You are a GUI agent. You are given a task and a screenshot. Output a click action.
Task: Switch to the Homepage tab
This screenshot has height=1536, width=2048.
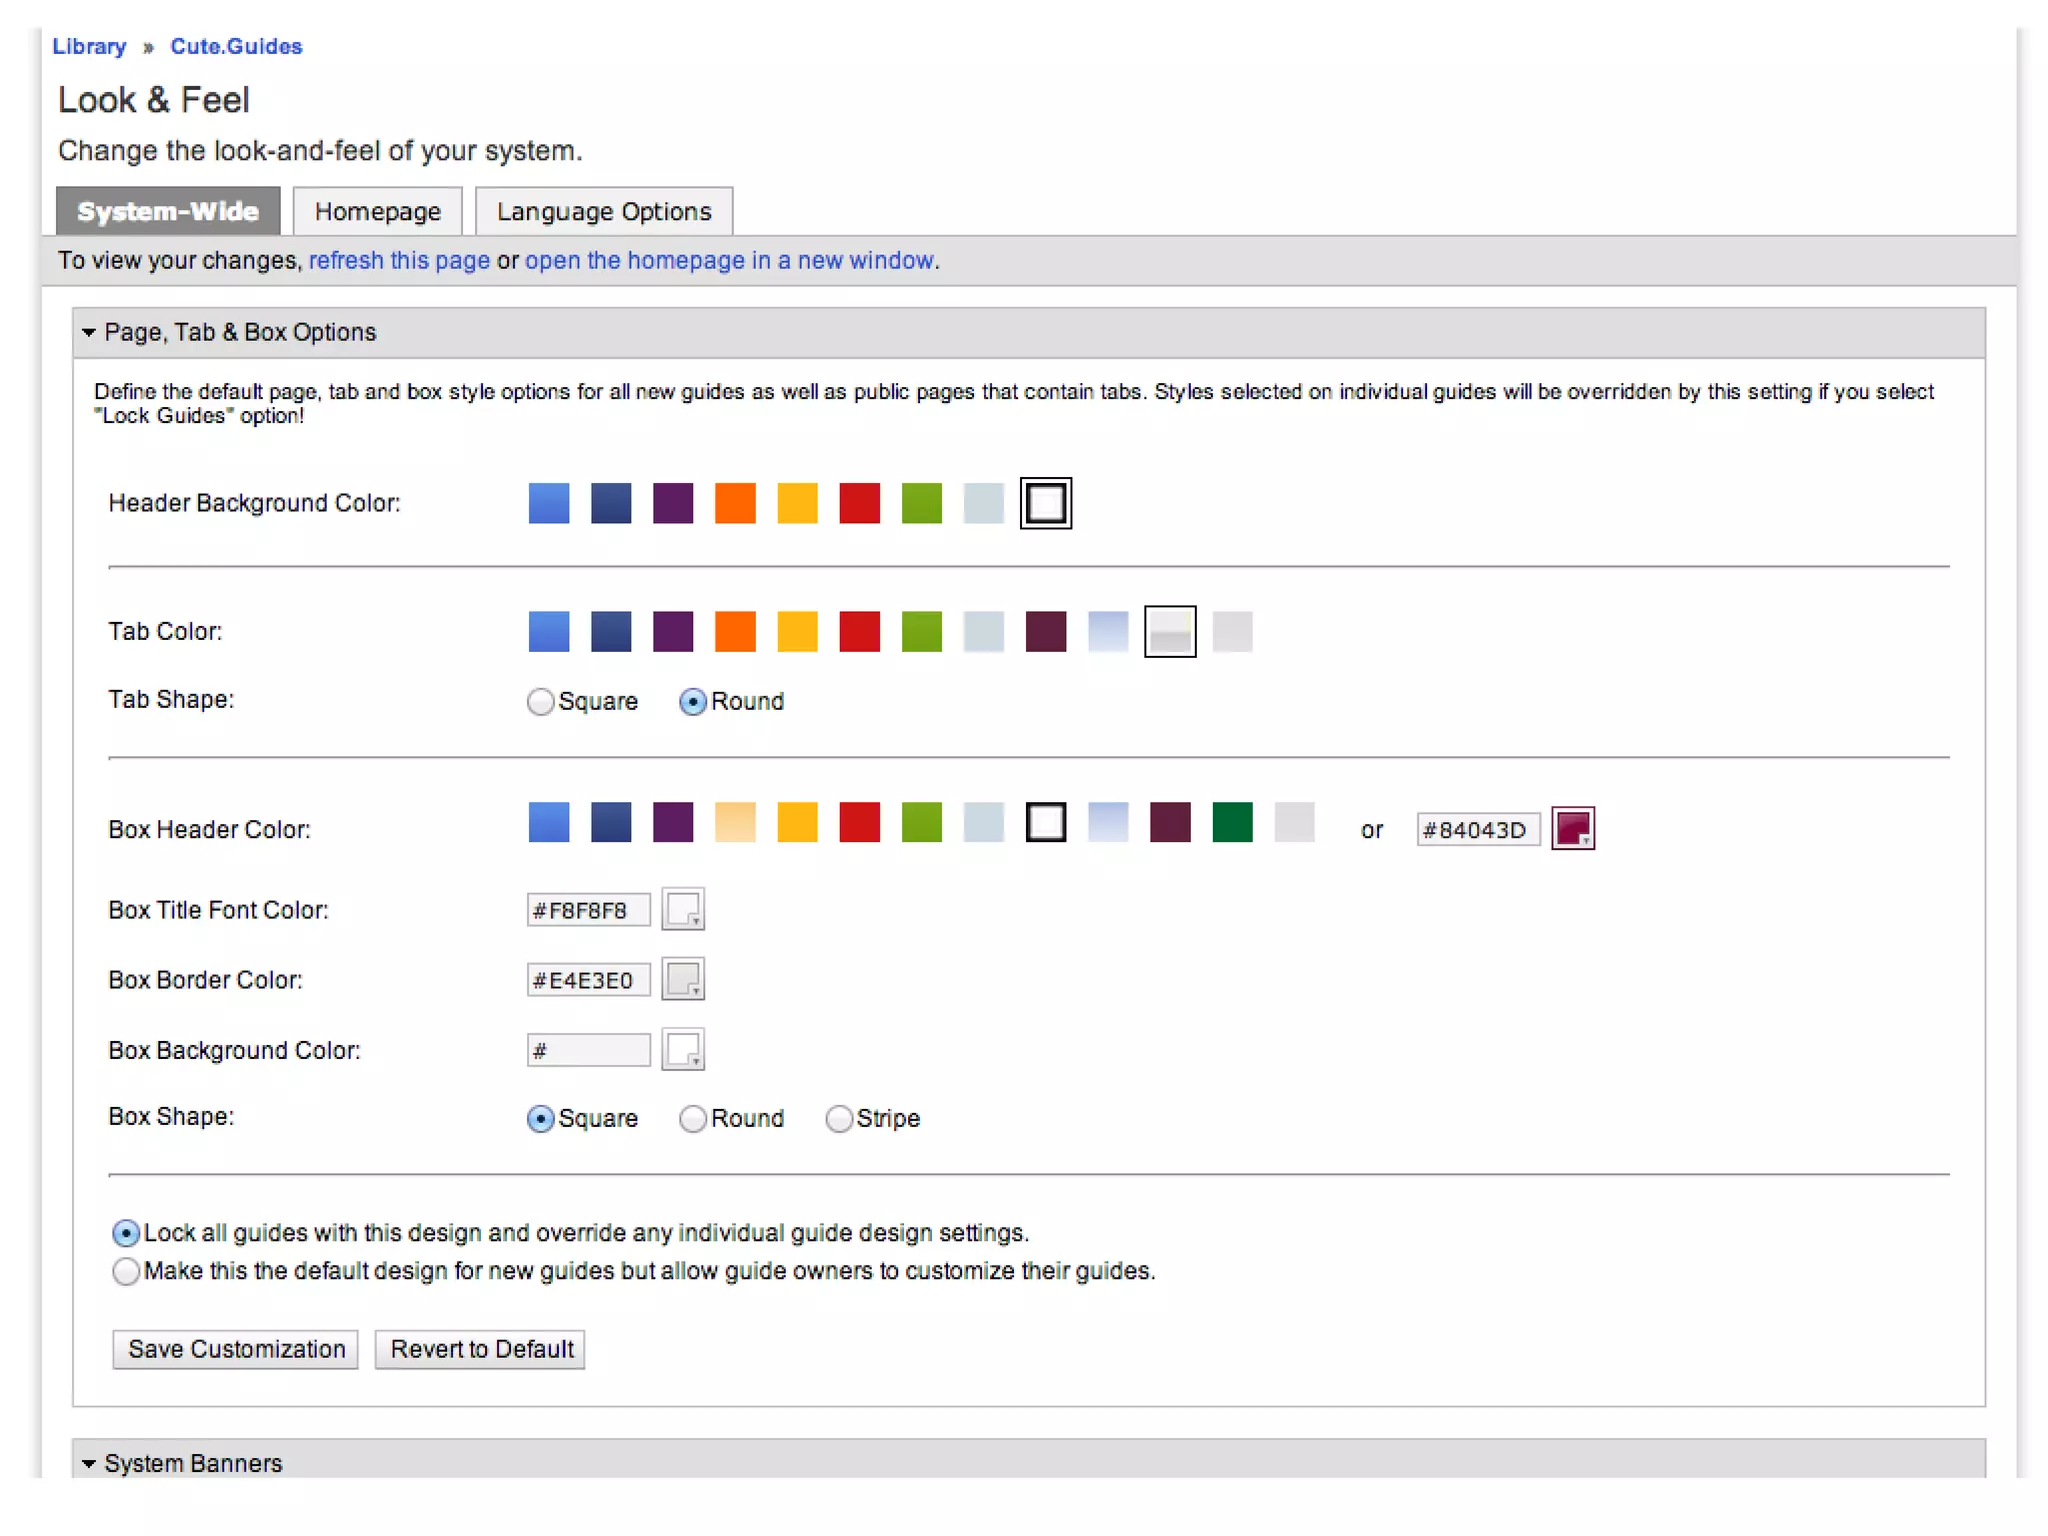point(377,212)
